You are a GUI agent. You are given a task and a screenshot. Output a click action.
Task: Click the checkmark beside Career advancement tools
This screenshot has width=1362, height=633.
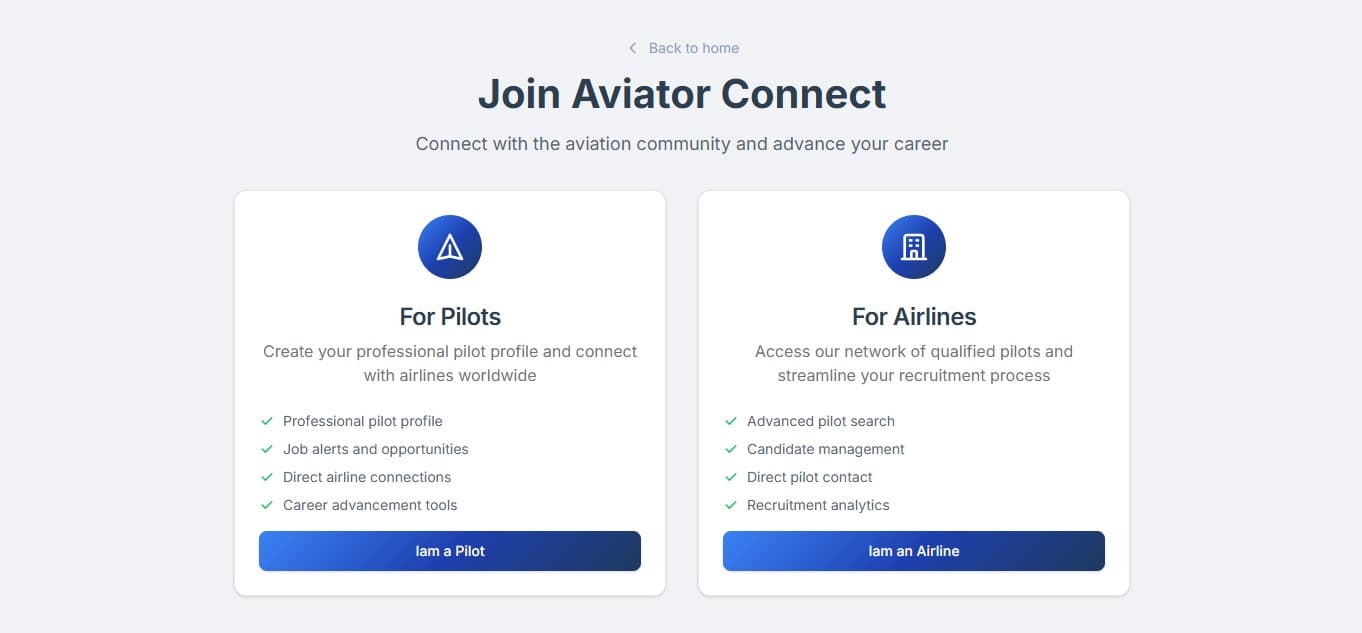267,505
